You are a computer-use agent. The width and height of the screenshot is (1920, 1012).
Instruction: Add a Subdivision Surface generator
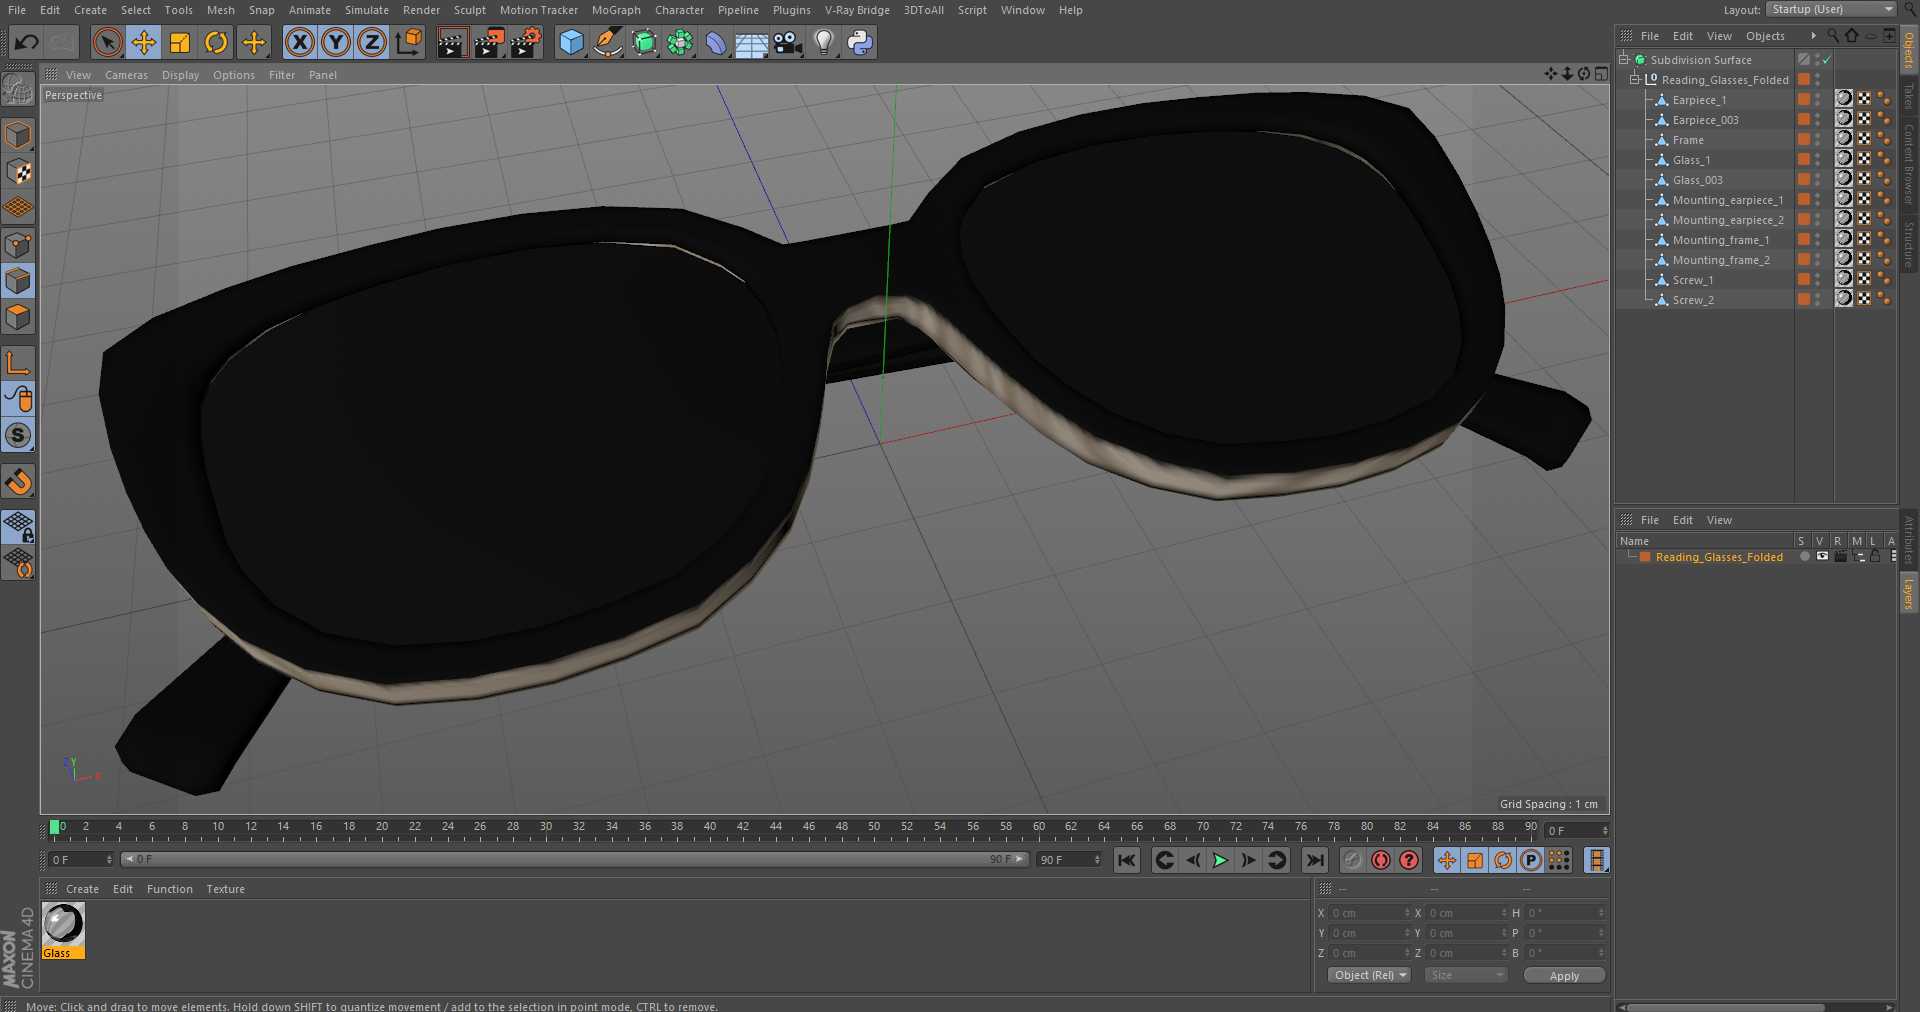tap(644, 42)
